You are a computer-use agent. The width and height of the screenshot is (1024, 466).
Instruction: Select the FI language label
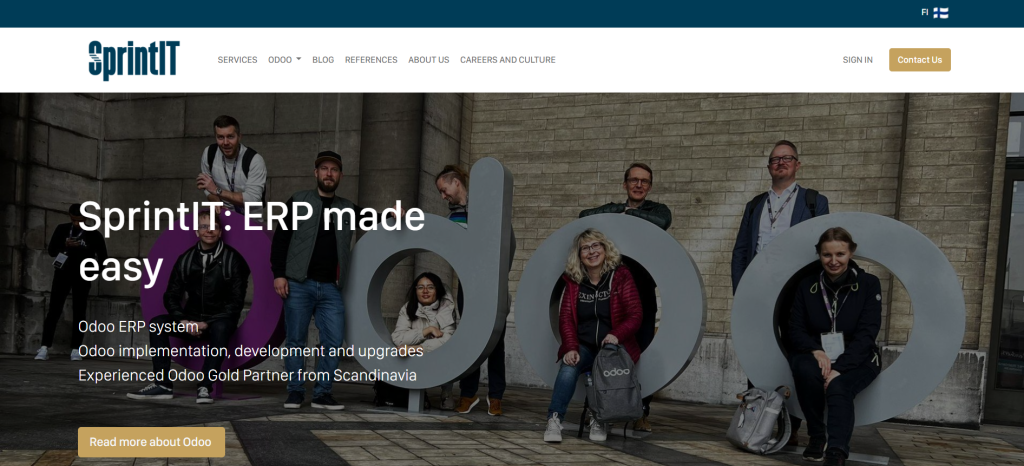925,12
